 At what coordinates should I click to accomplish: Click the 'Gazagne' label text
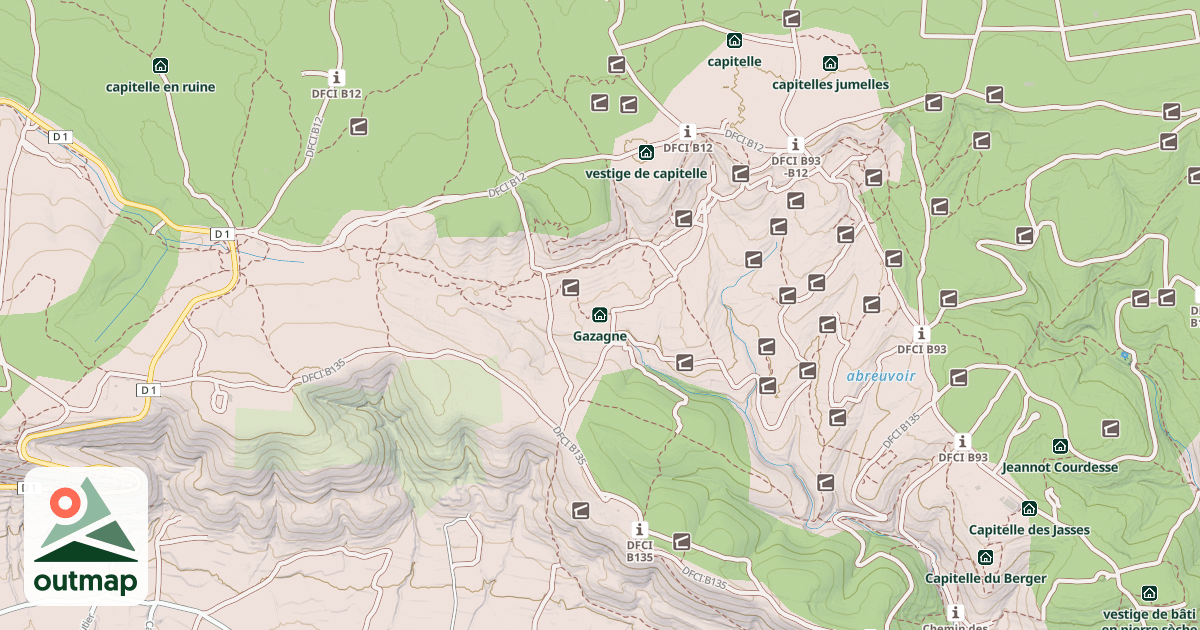click(x=600, y=336)
